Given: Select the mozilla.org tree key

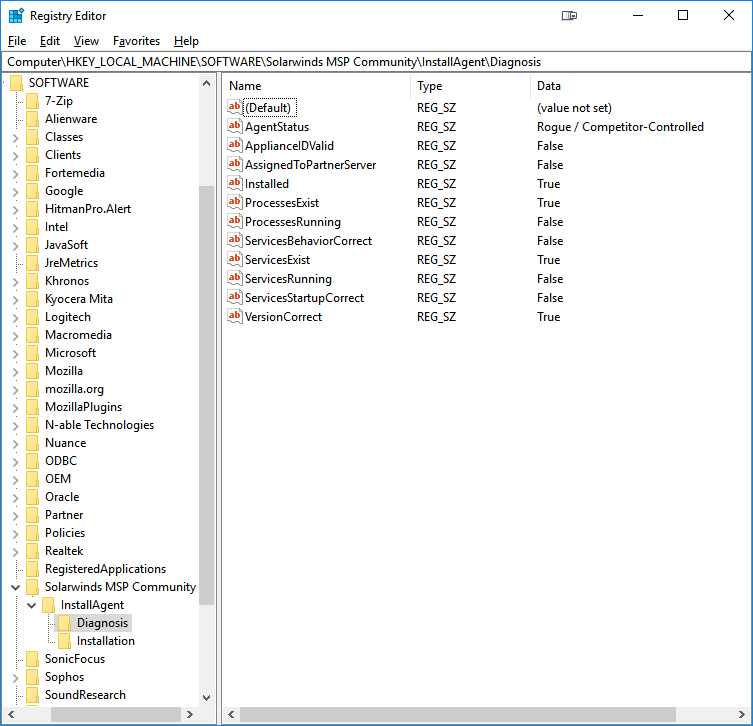Looking at the screenshot, I should pyautogui.click(x=74, y=389).
